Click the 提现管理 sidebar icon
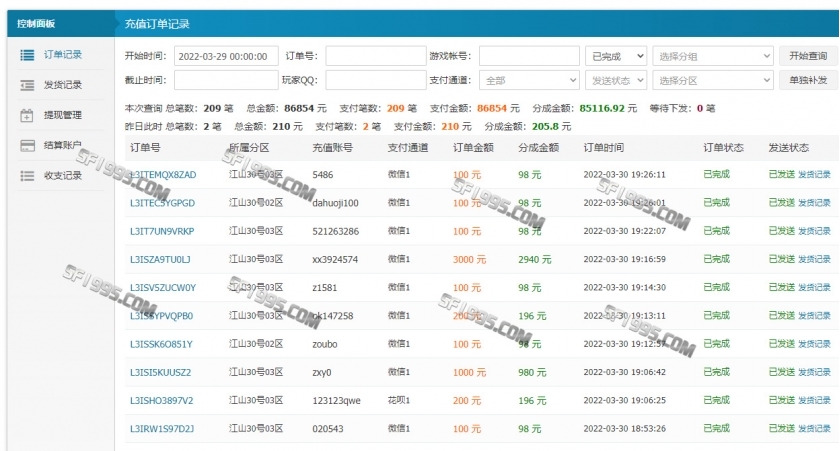 [27, 115]
